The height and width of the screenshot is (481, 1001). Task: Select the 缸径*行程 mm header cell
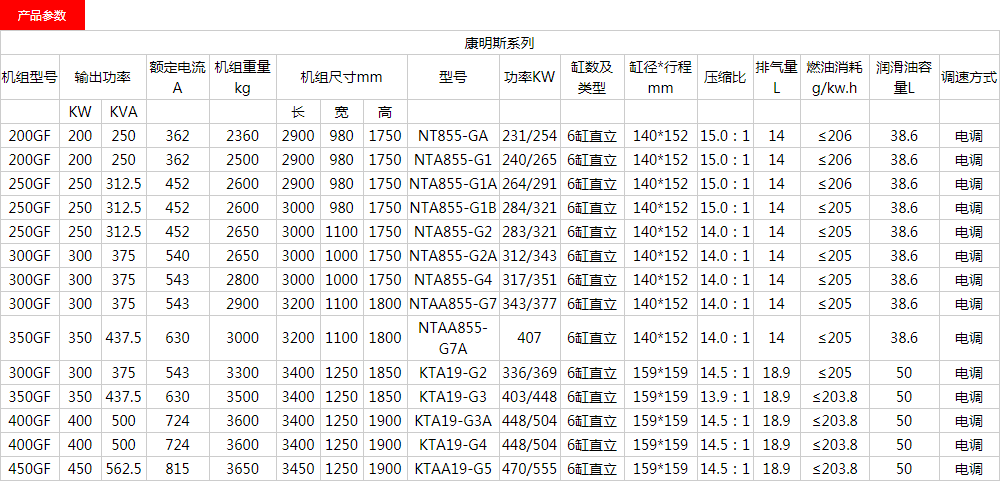[660, 77]
